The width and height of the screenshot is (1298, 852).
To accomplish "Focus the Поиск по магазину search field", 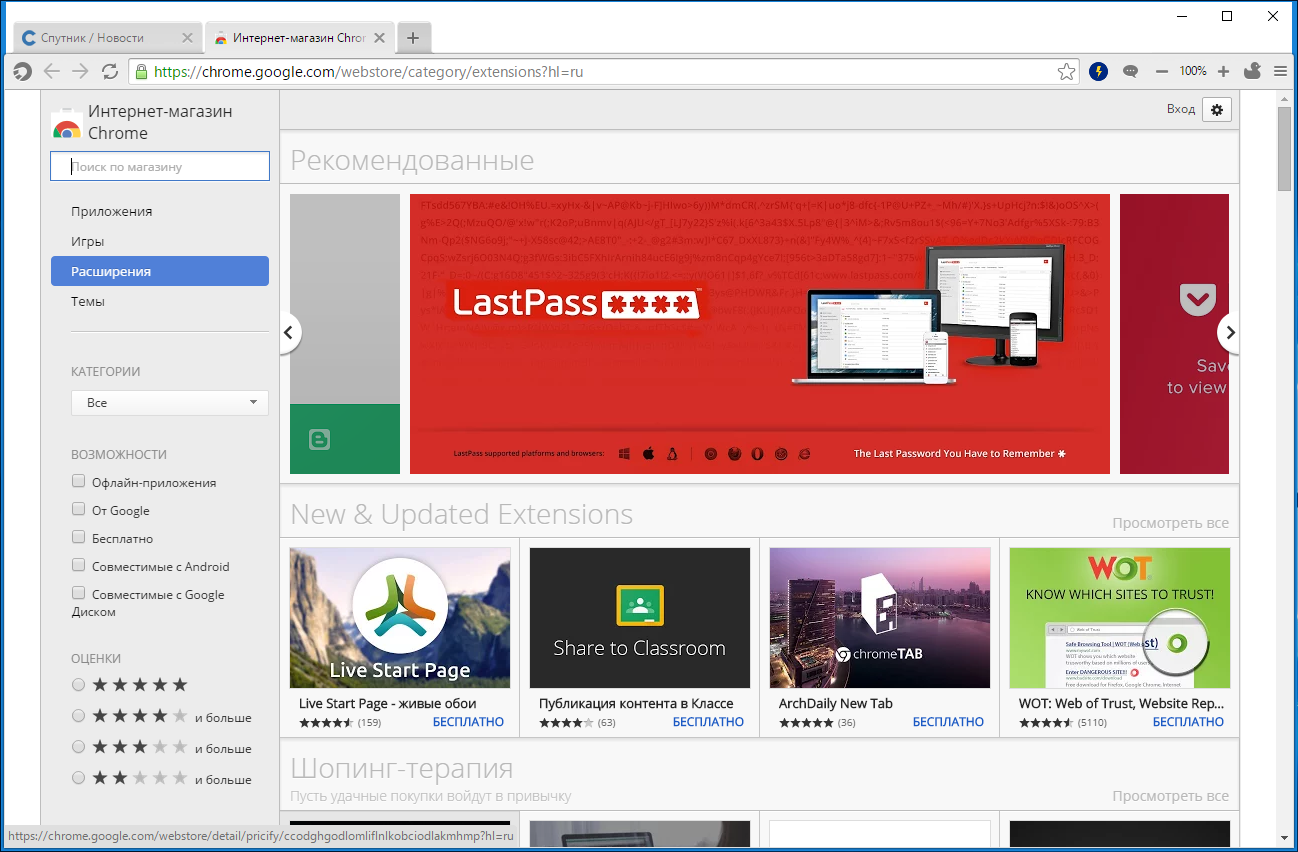I will (160, 166).
